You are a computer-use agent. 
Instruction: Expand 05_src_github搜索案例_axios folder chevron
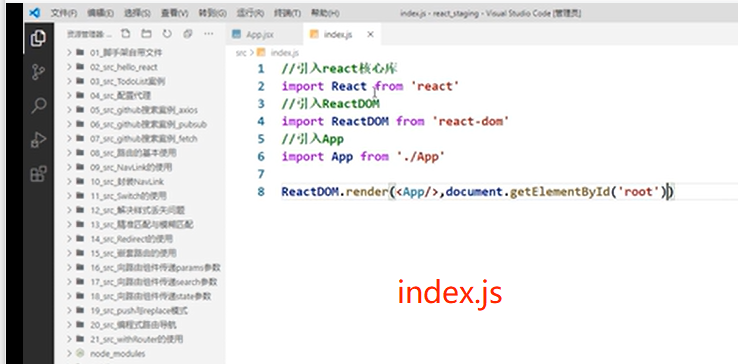(x=69, y=110)
